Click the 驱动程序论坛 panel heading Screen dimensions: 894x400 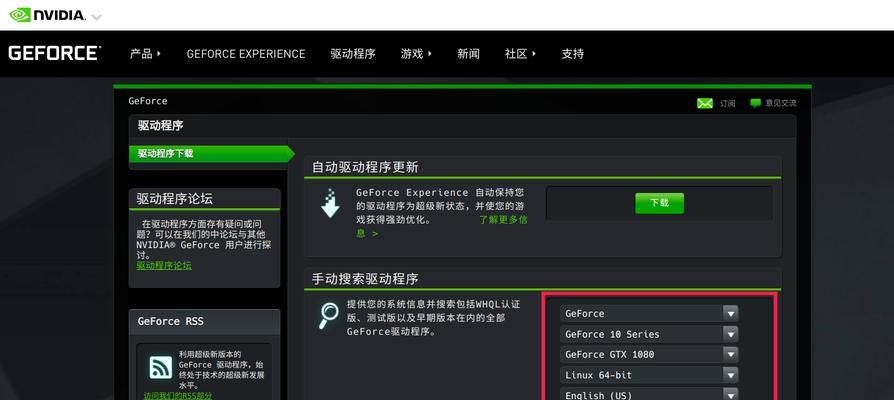click(x=174, y=199)
